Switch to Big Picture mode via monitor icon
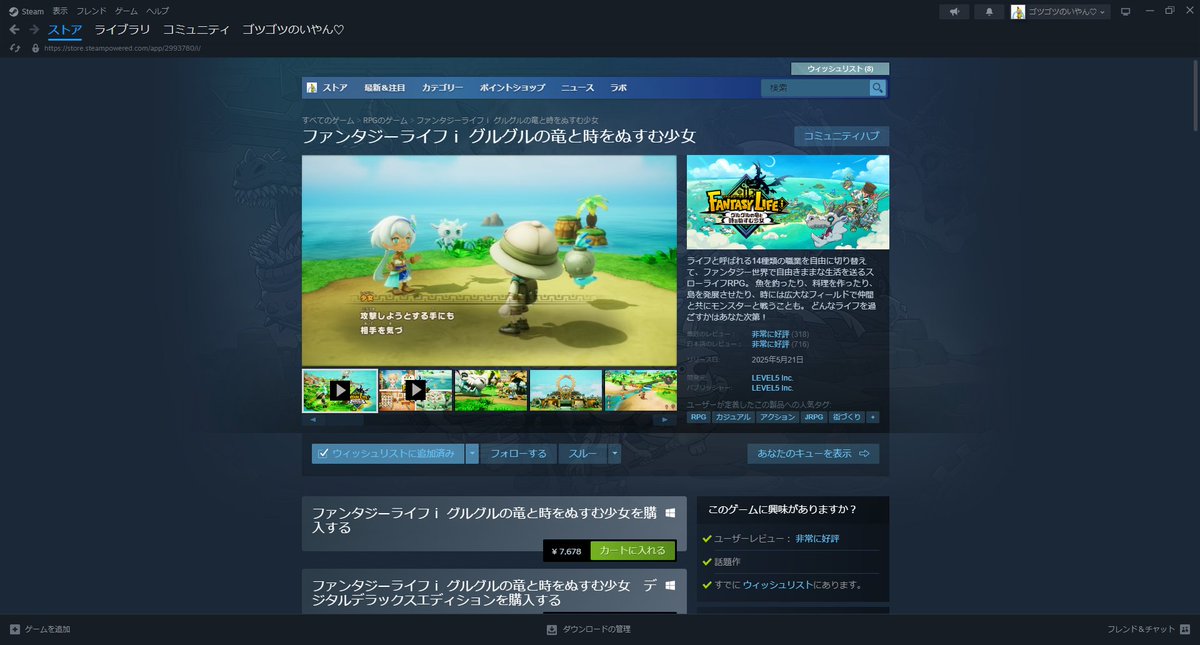Screen dimensions: 1200x645 tap(1125, 11)
